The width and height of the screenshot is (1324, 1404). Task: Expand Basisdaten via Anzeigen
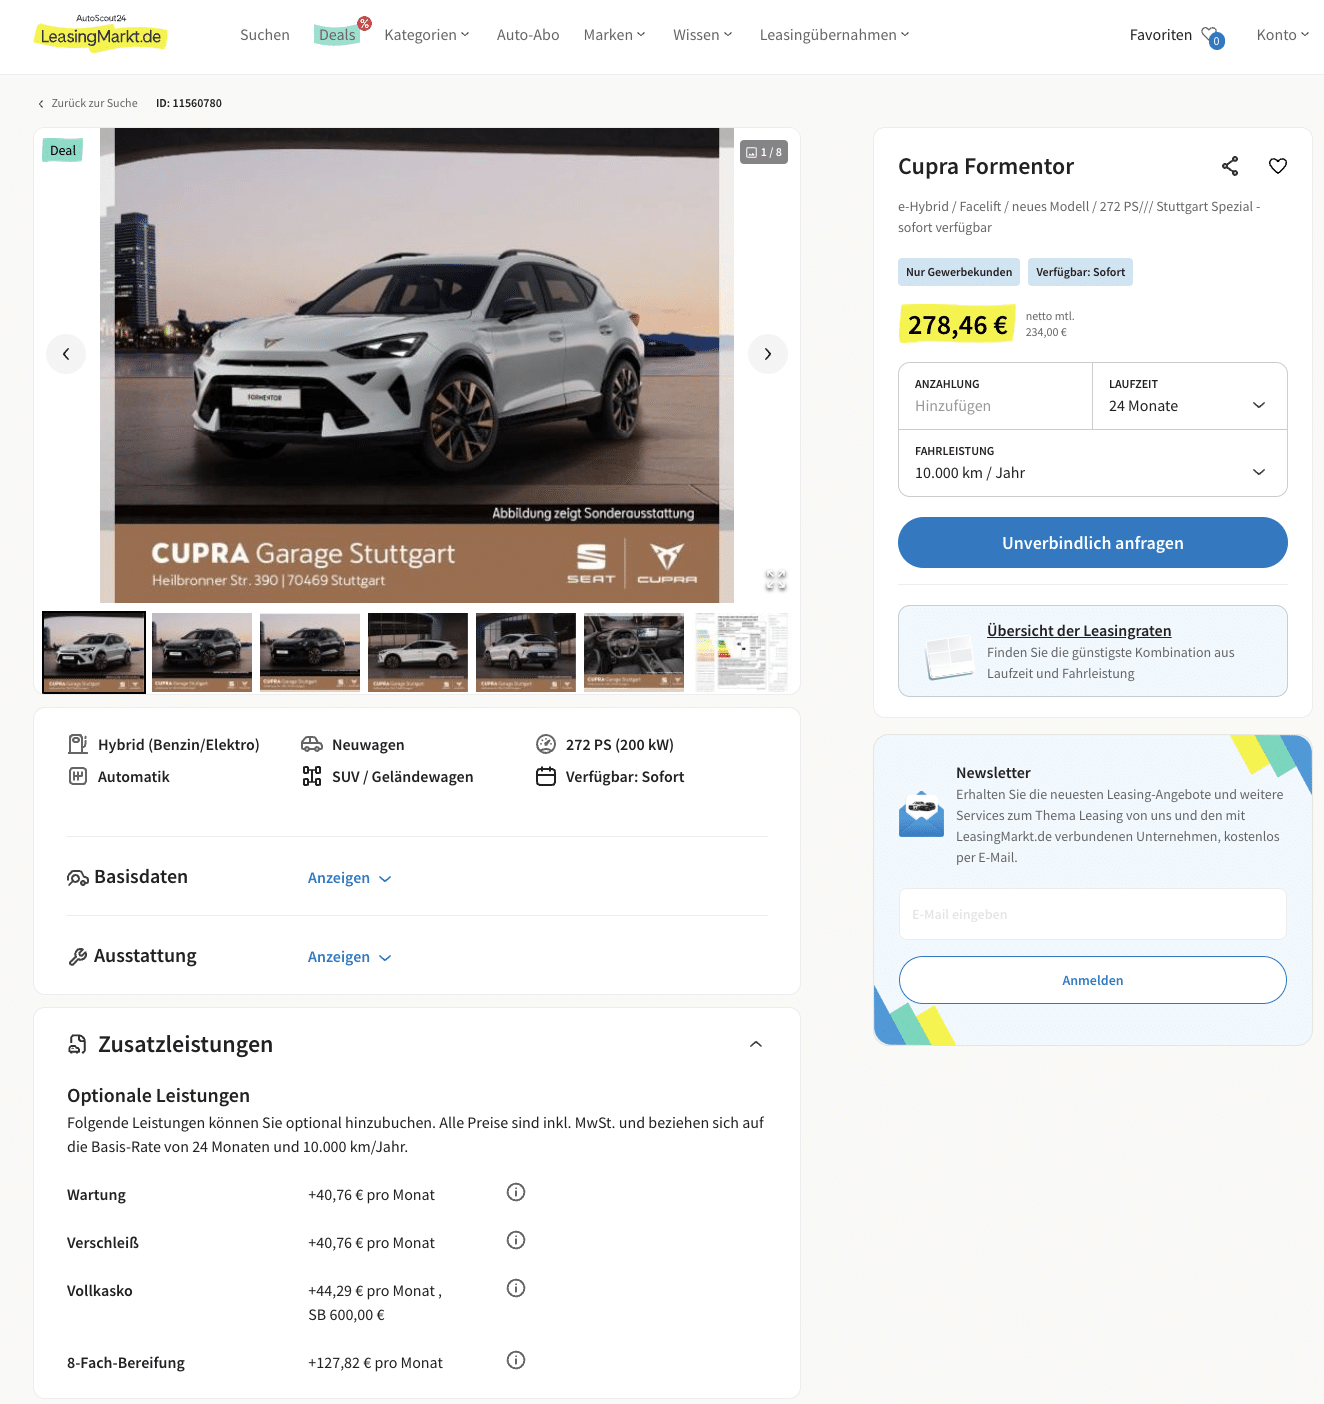[349, 878]
